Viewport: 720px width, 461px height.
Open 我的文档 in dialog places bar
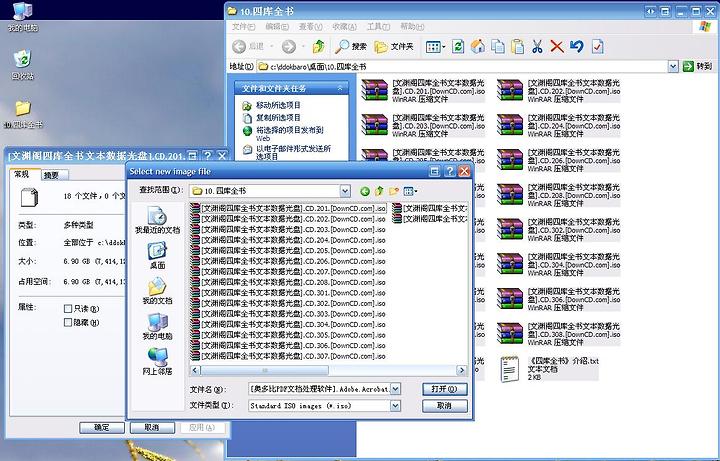click(157, 291)
